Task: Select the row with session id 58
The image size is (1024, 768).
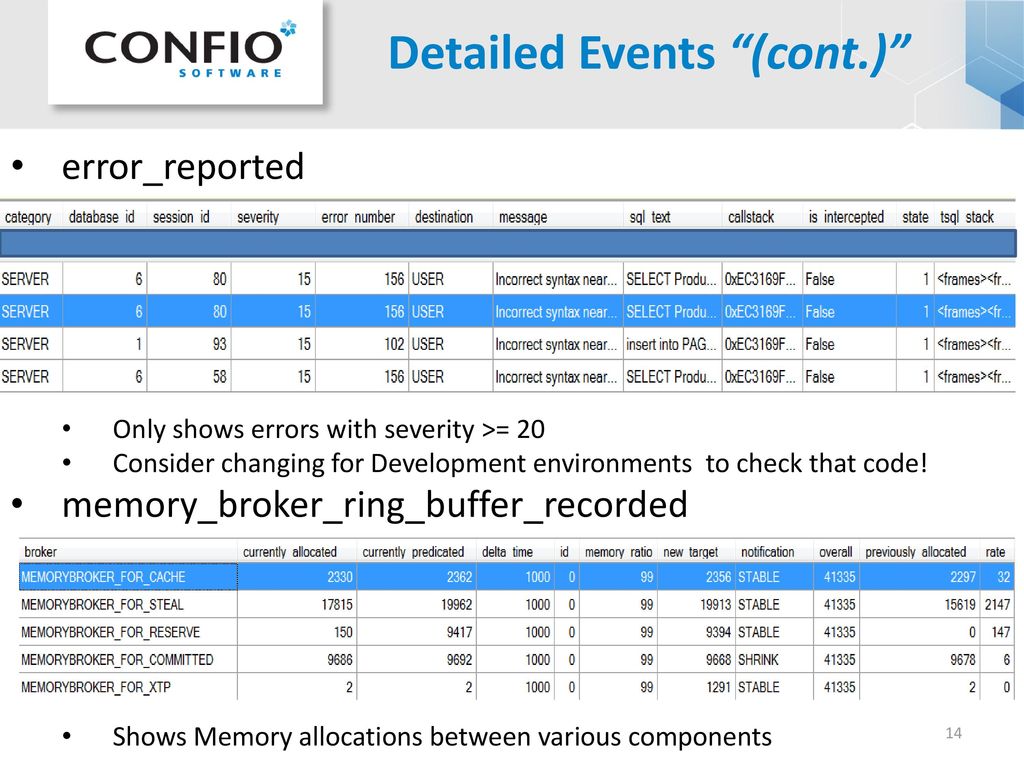Action: click(x=507, y=377)
